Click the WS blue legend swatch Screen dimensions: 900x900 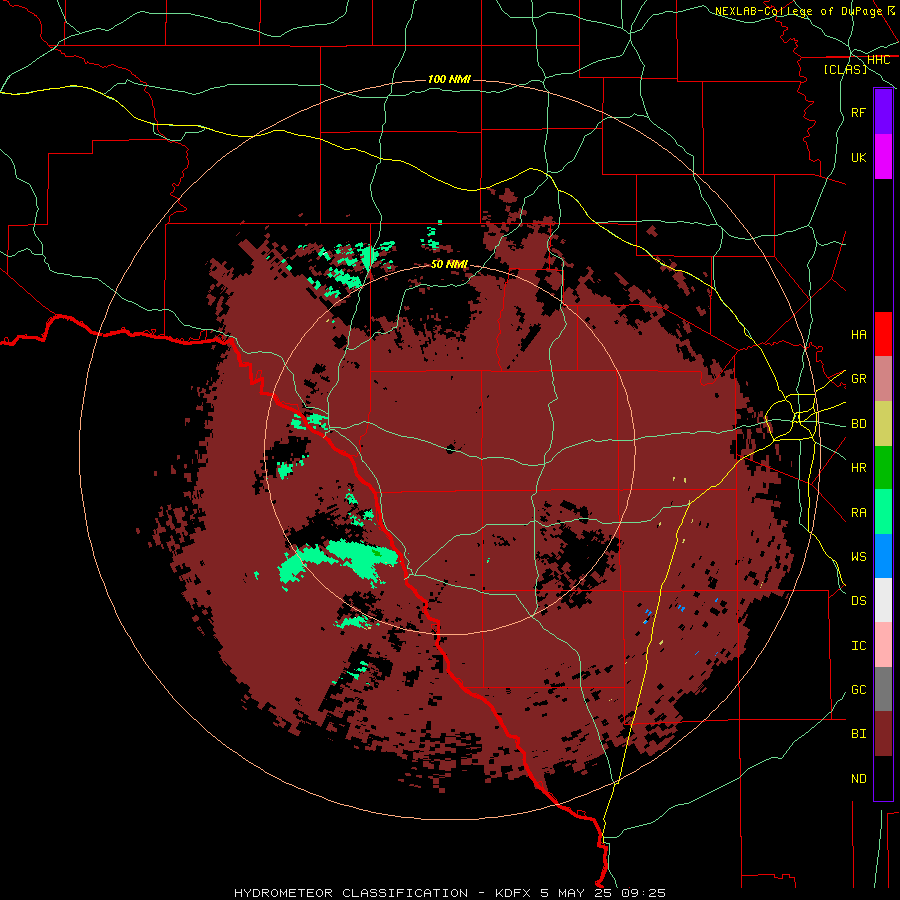[883, 556]
